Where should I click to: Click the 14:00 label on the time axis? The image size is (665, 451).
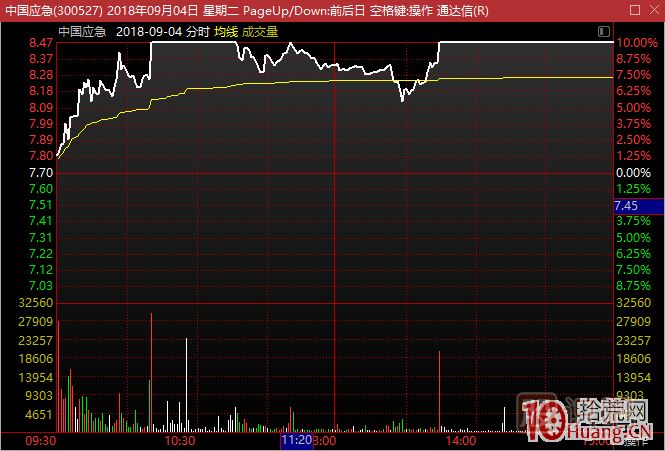click(x=460, y=439)
